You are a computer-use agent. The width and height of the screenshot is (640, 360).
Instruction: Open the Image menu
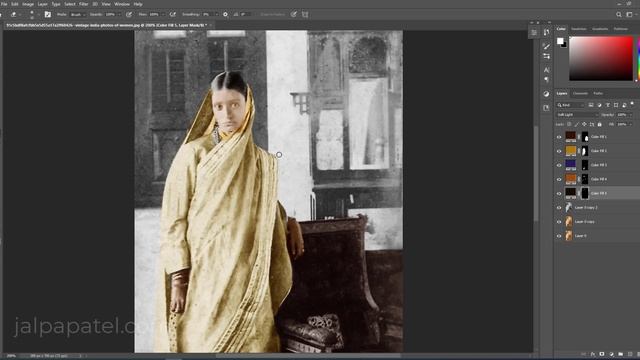click(x=28, y=4)
